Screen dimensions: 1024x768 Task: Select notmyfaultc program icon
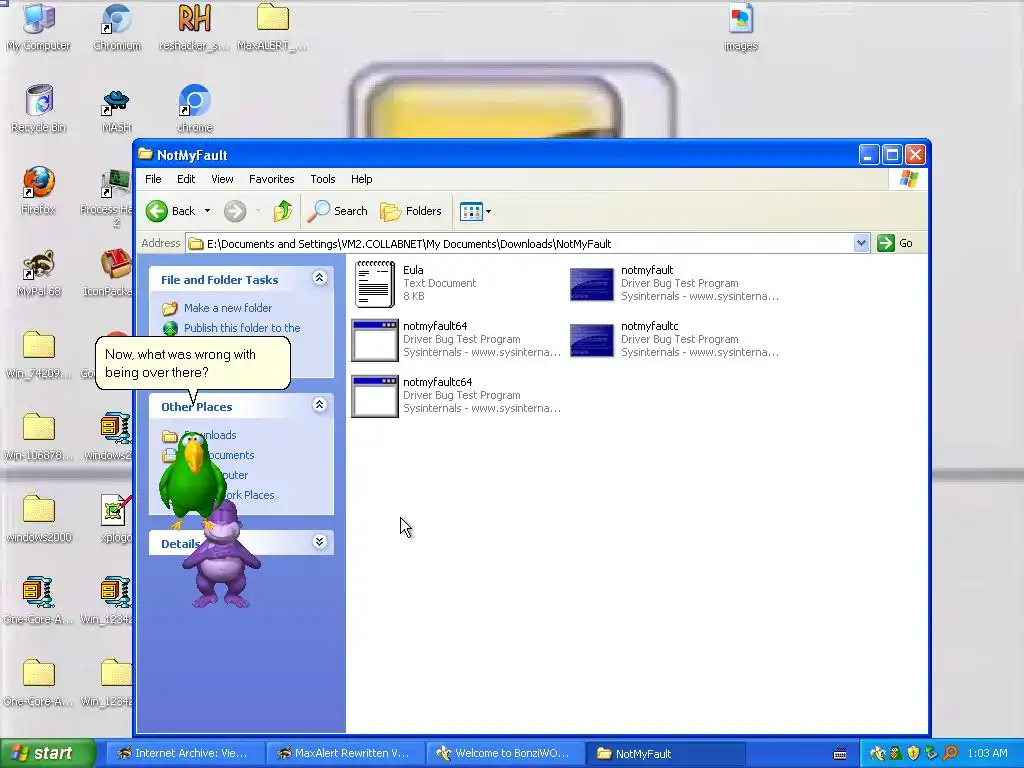592,340
